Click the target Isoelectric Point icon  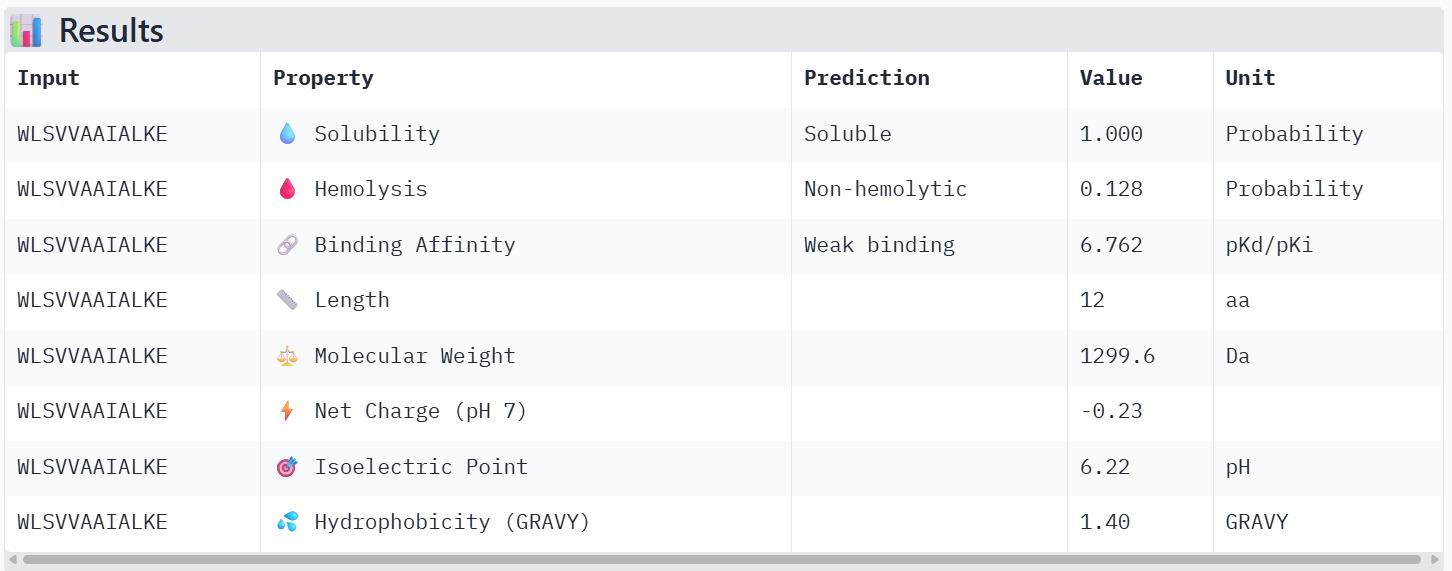point(288,467)
